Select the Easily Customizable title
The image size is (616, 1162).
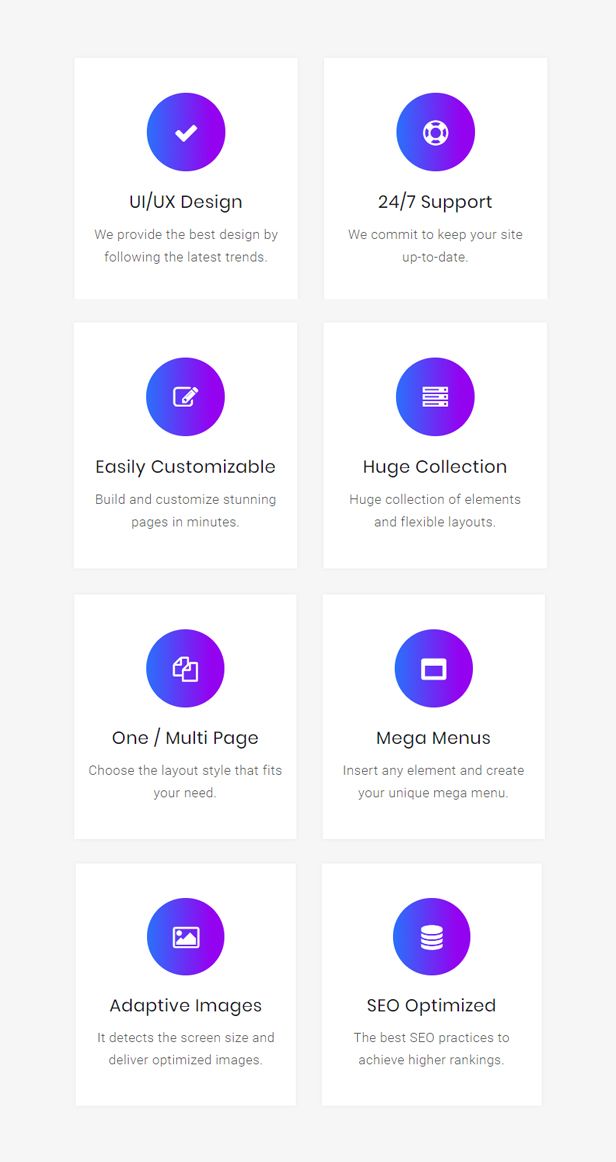185,467
